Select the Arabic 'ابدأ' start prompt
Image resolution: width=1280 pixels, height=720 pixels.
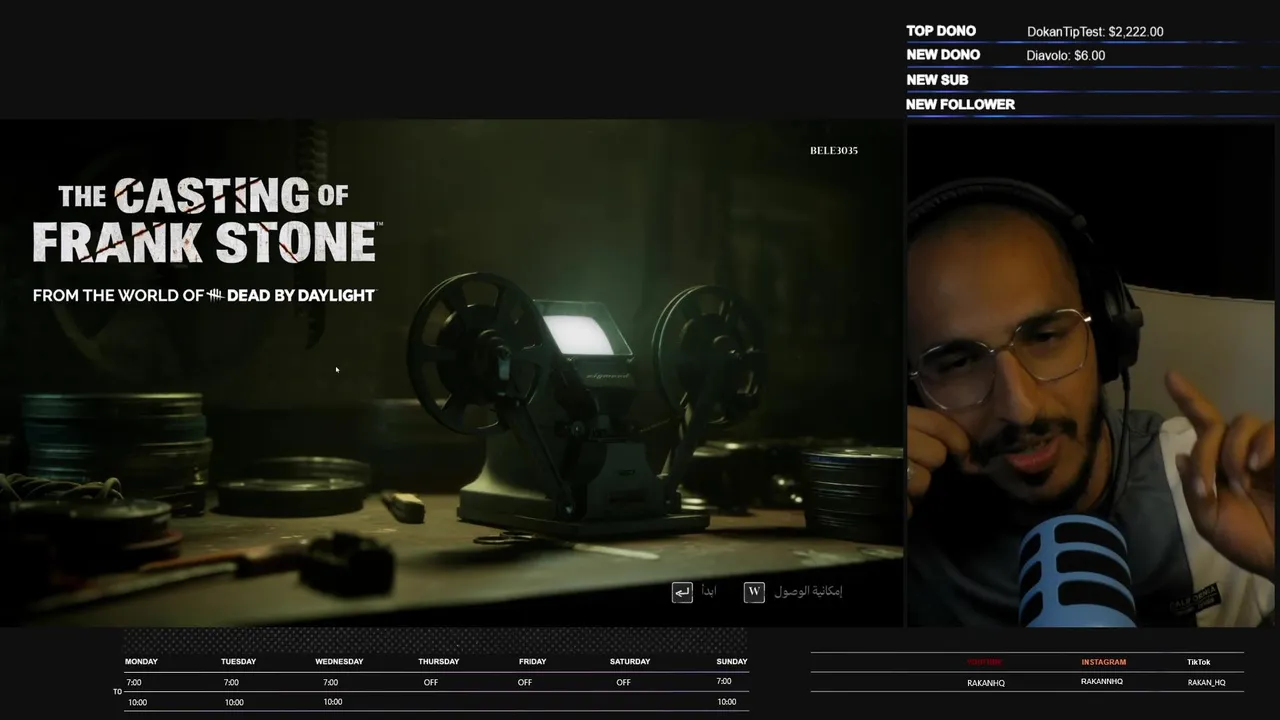(709, 592)
